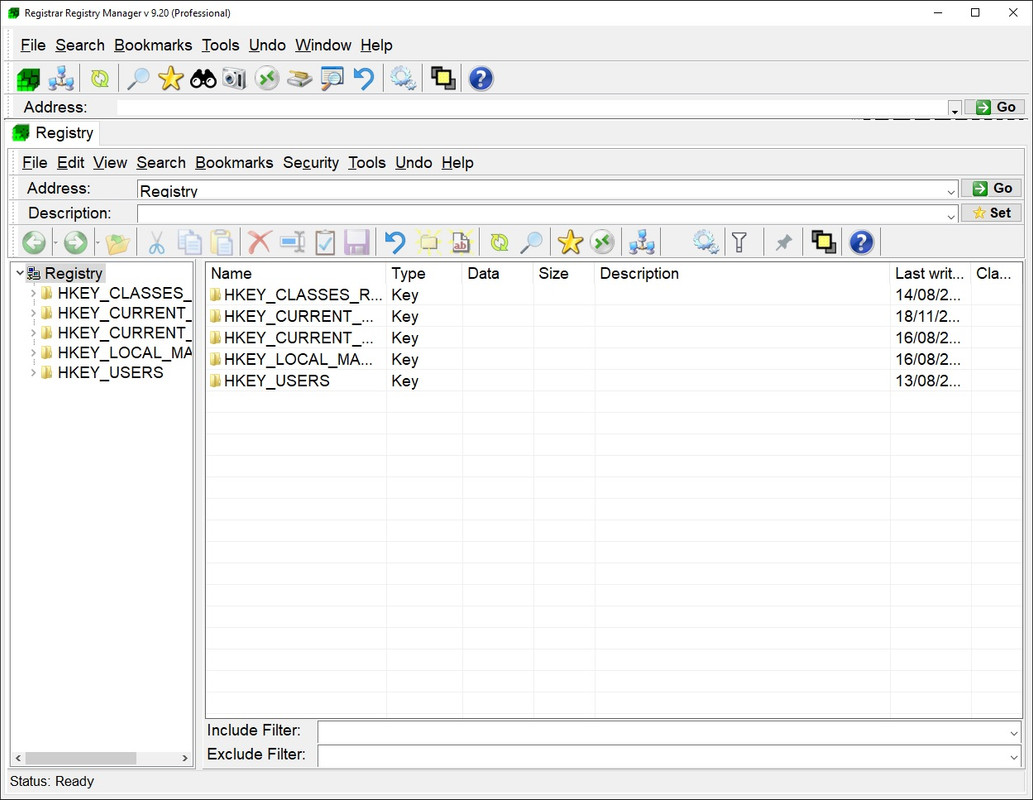Open the Security menu

[x=311, y=163]
